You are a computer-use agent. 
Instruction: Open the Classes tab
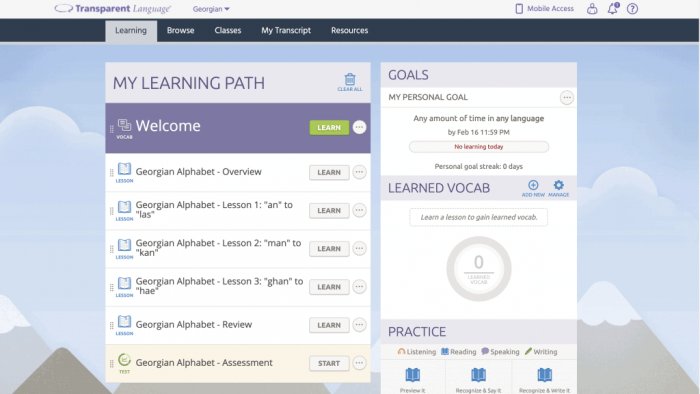coord(228,30)
